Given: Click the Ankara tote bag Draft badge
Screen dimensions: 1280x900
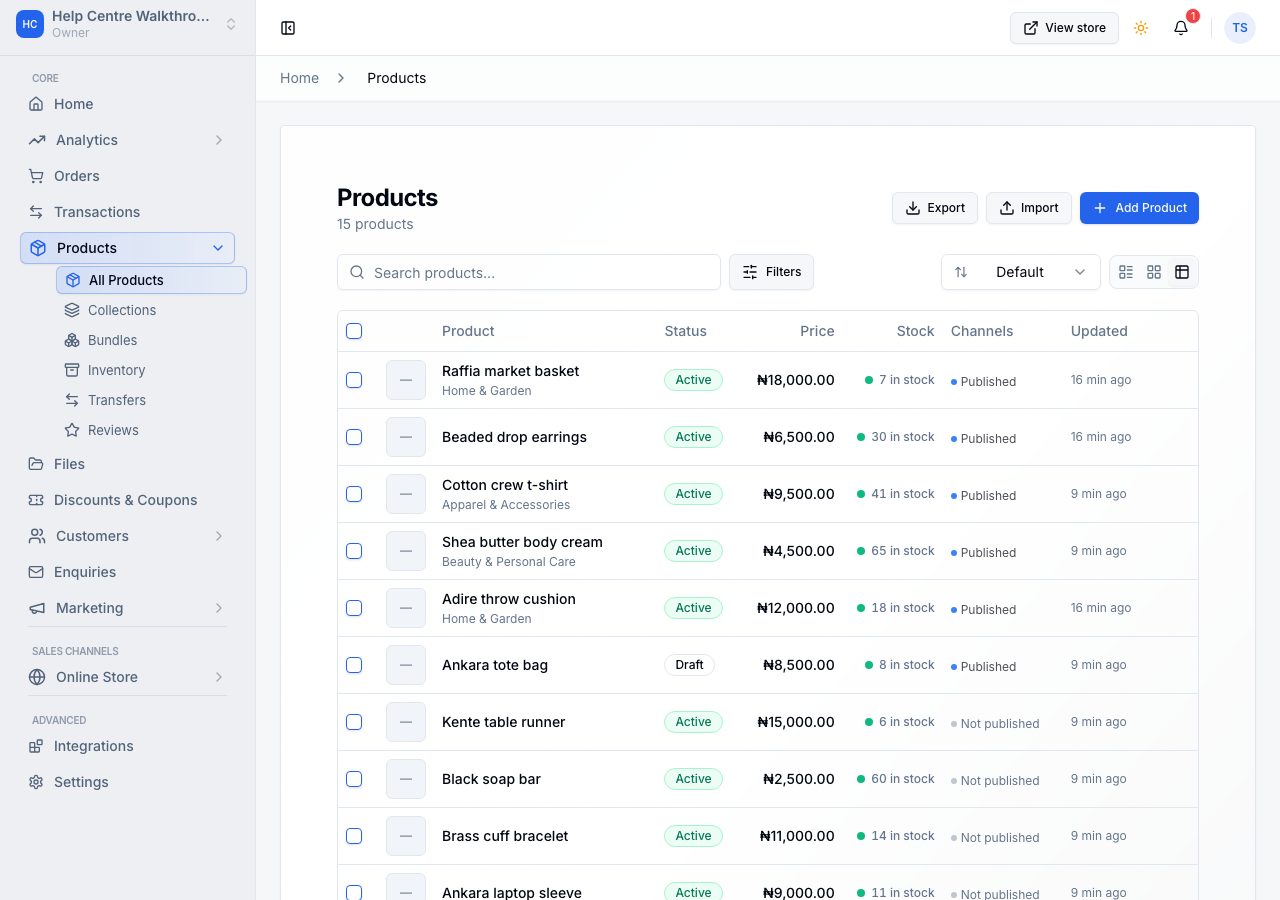Looking at the screenshot, I should pyautogui.click(x=689, y=665).
